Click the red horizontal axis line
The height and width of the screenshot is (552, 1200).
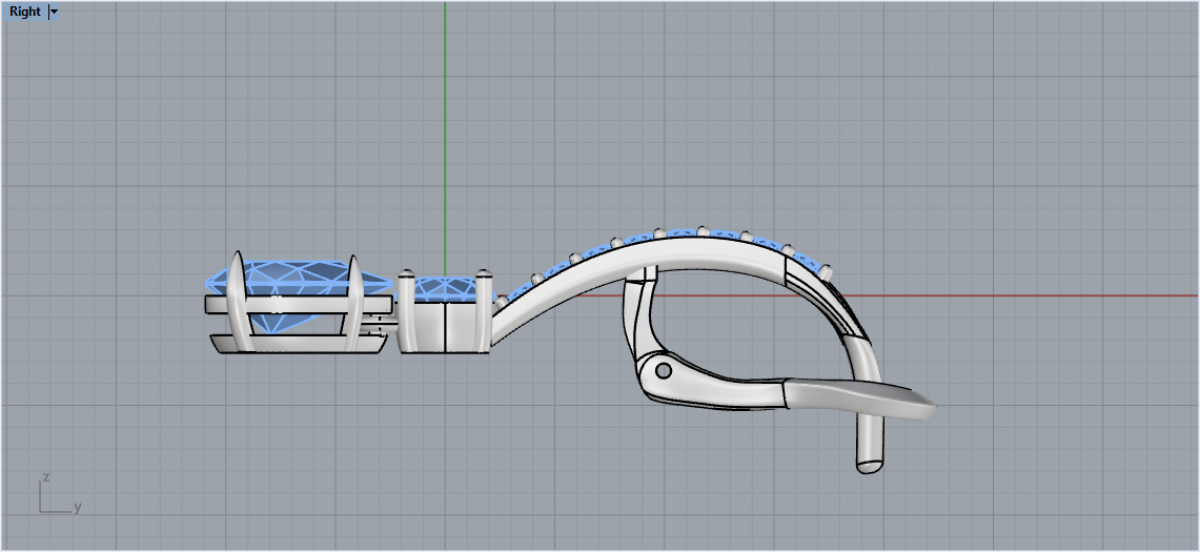click(x=1000, y=296)
